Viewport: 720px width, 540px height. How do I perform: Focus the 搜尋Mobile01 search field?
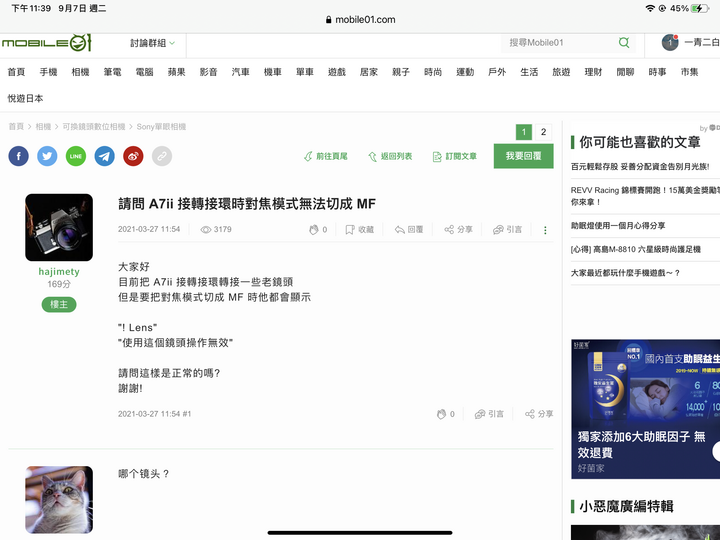pyautogui.click(x=560, y=43)
